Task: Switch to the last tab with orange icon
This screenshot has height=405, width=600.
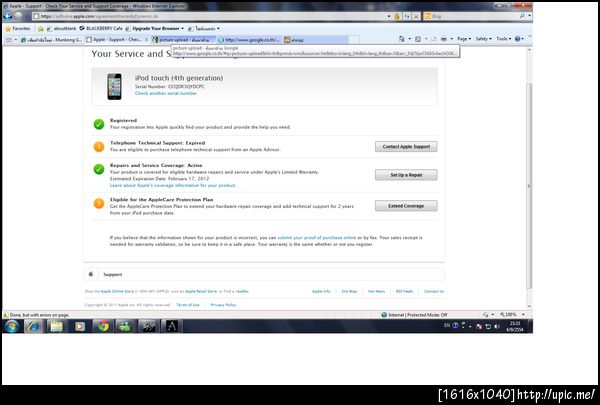Action: [x=316, y=39]
